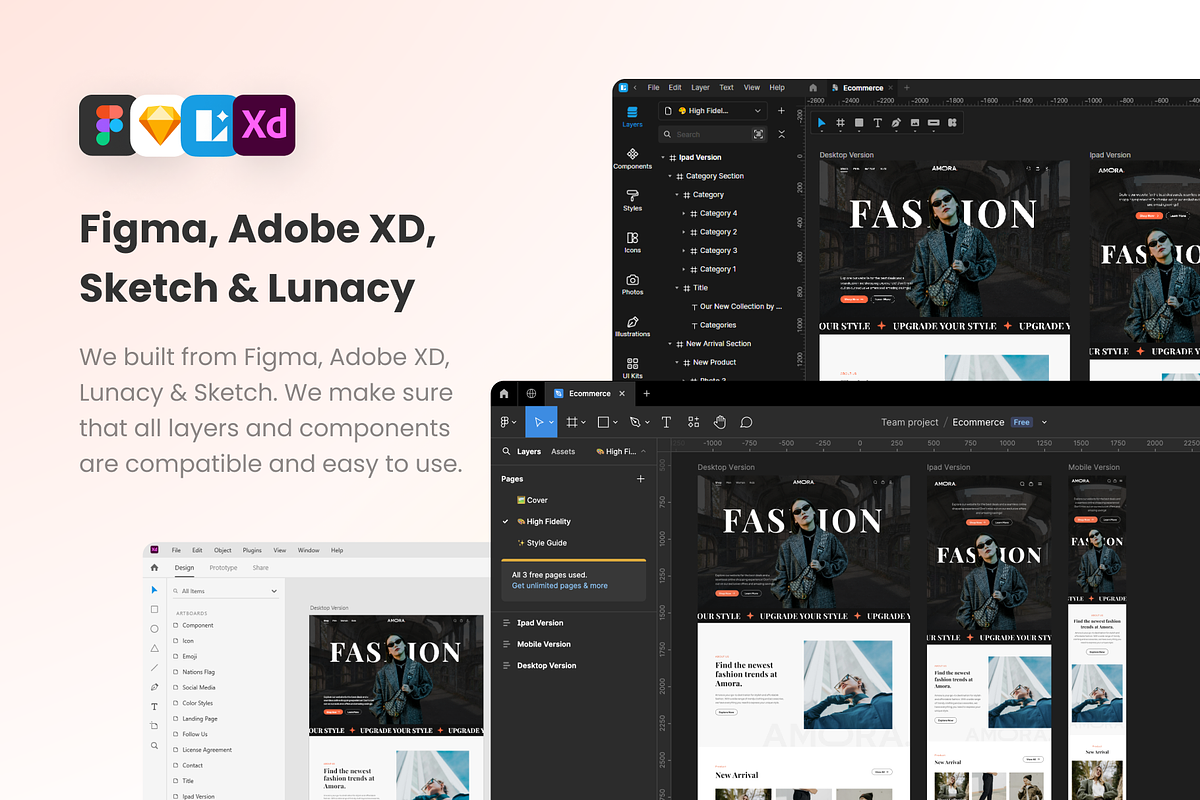The width and height of the screenshot is (1200, 800).
Task: Open Figma Resources (components) tool
Action: (693, 422)
